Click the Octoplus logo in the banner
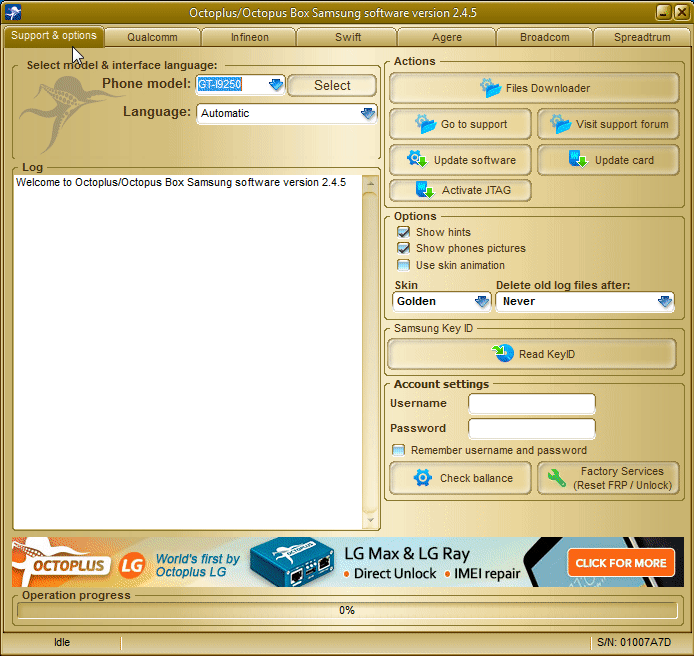The image size is (694, 656). pos(60,562)
